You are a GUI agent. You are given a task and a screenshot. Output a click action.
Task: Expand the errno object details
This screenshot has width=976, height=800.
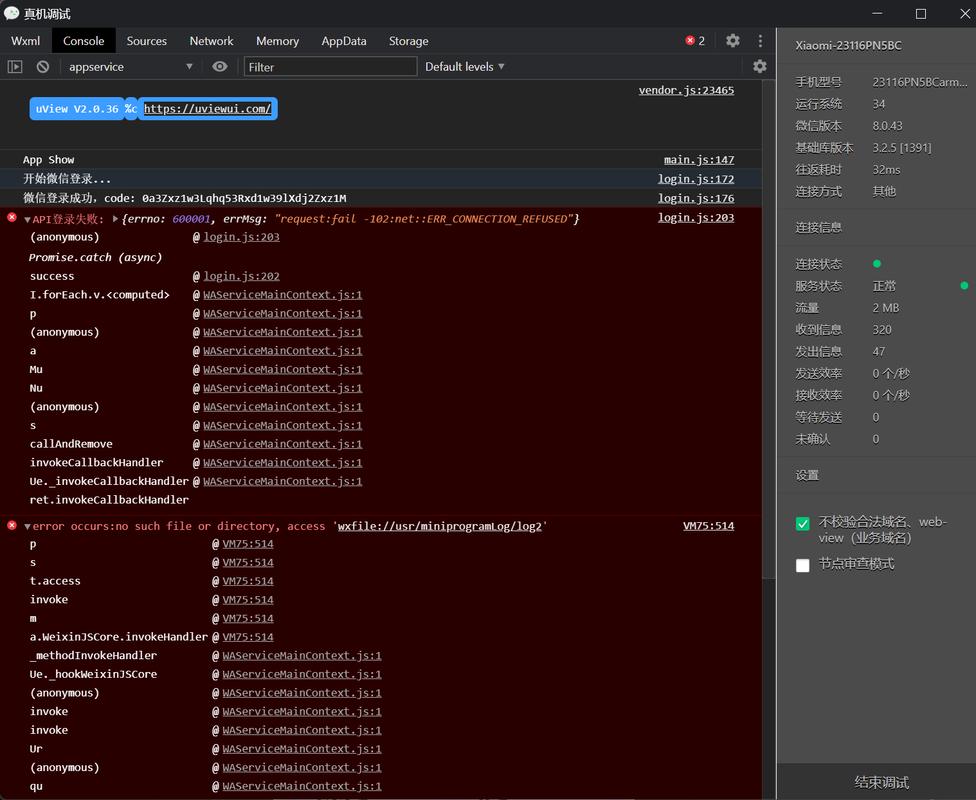coord(116,219)
